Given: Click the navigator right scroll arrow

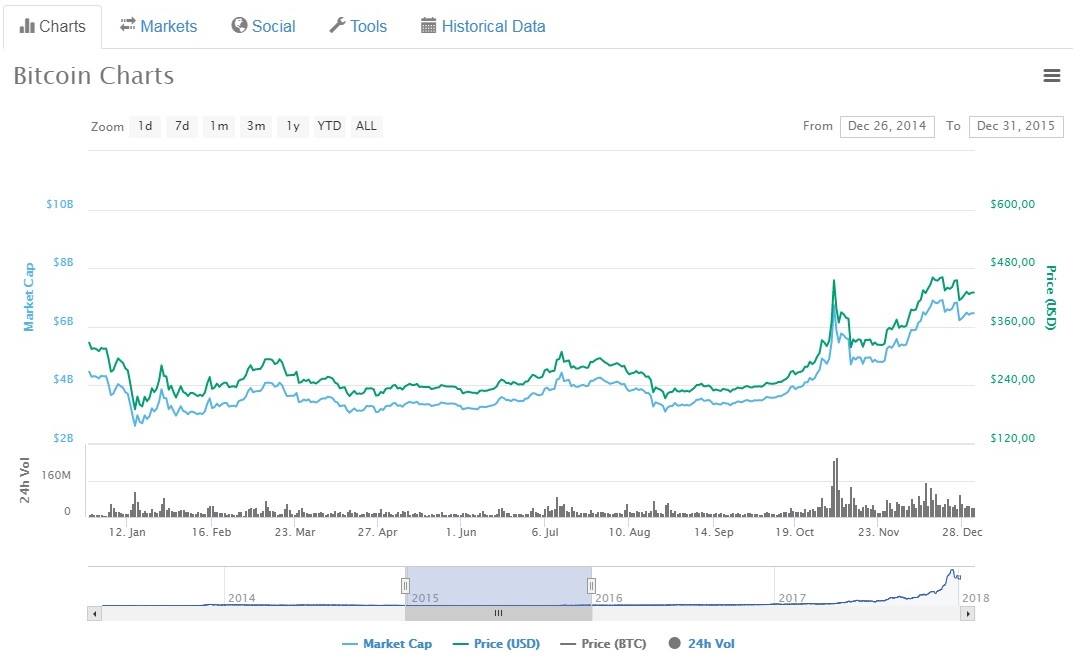Looking at the screenshot, I should (968, 613).
